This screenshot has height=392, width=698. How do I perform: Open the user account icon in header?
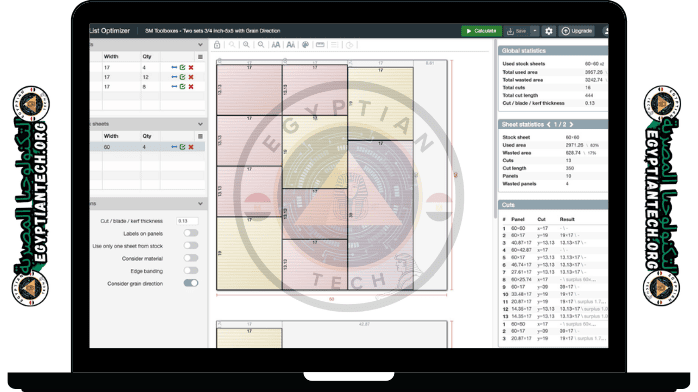pos(606,31)
